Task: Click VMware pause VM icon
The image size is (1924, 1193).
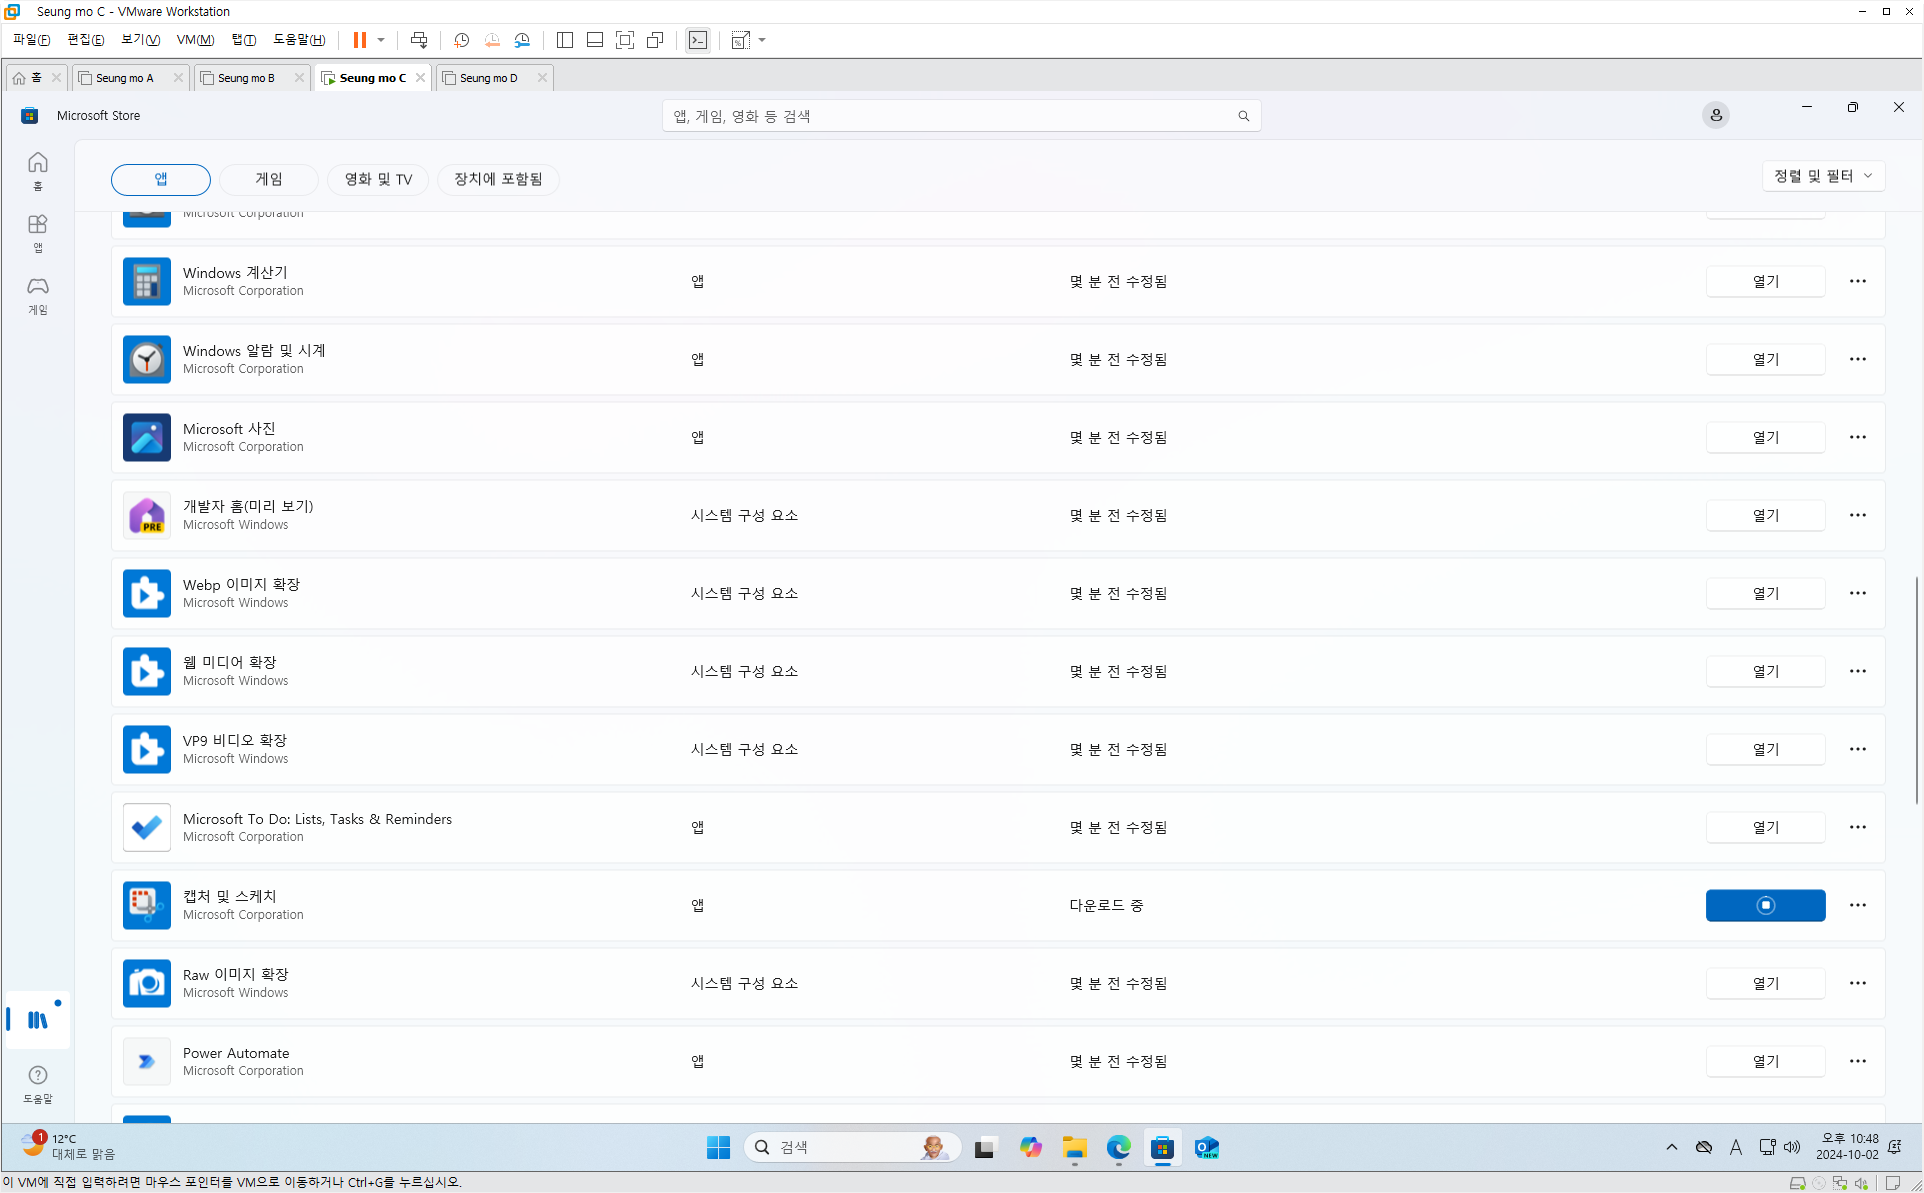Action: tap(359, 40)
